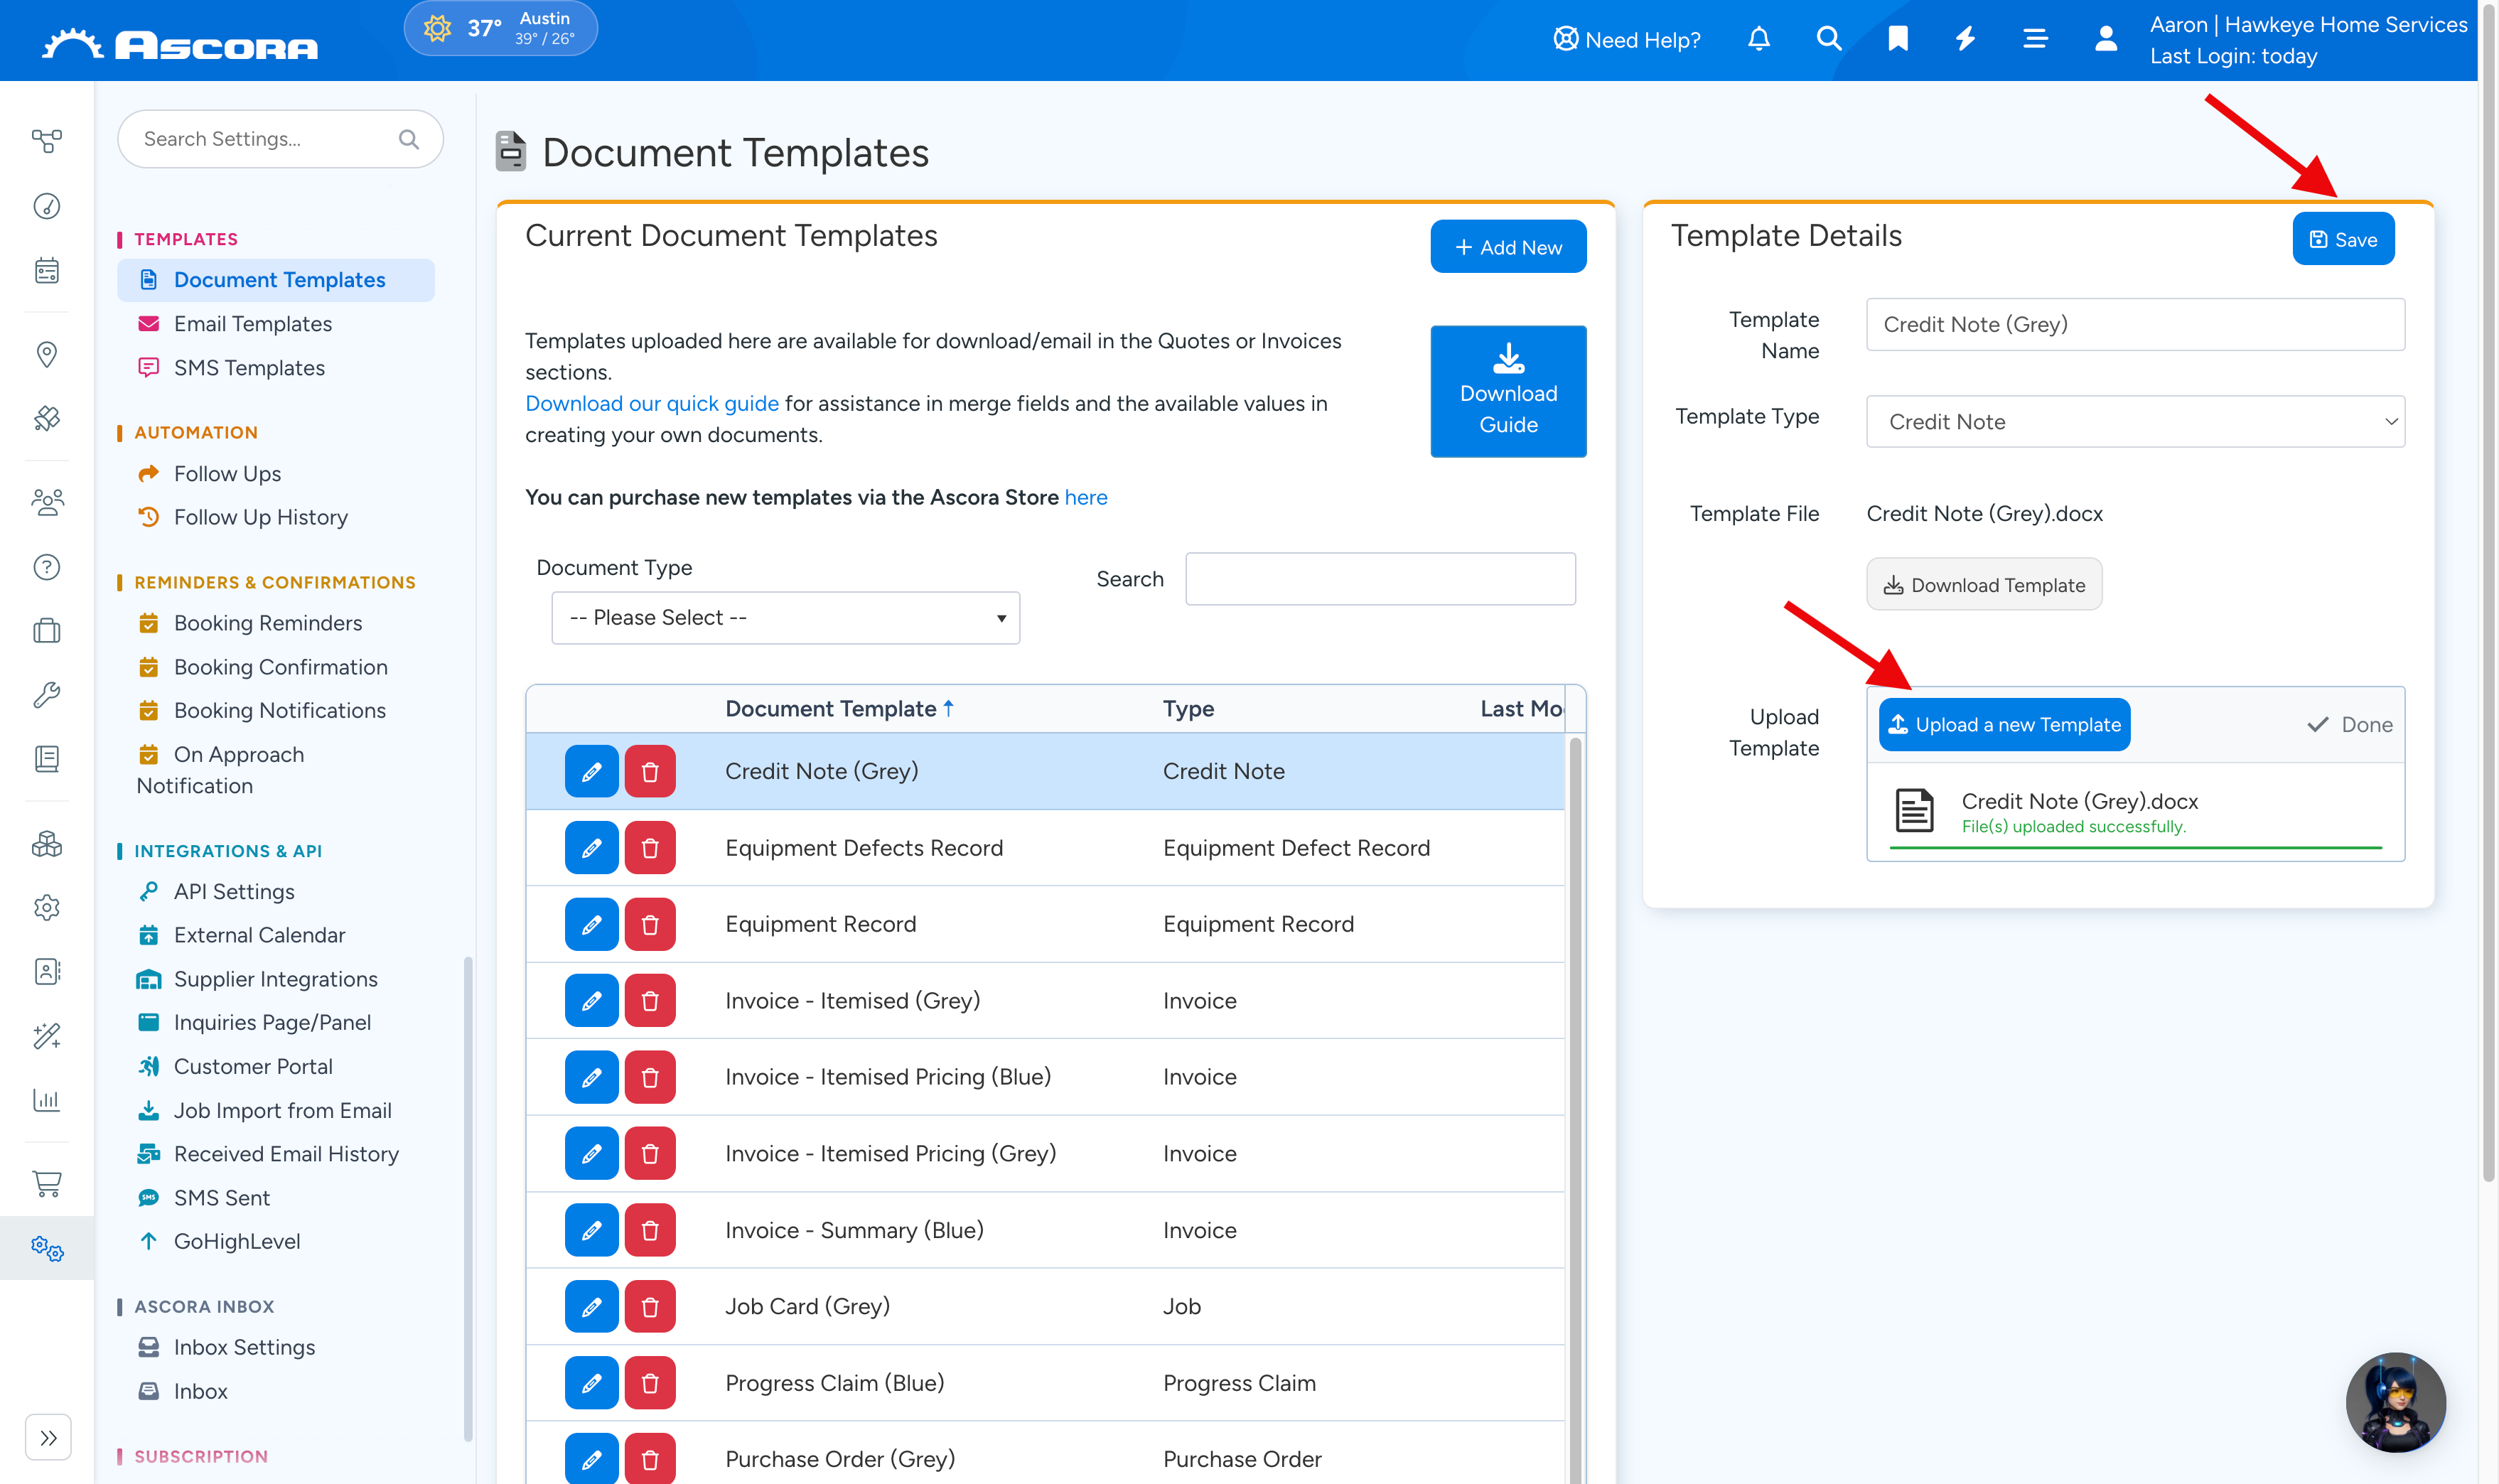2499x1484 pixels.
Task: Open the Template Type dropdown
Action: [x=2134, y=421]
